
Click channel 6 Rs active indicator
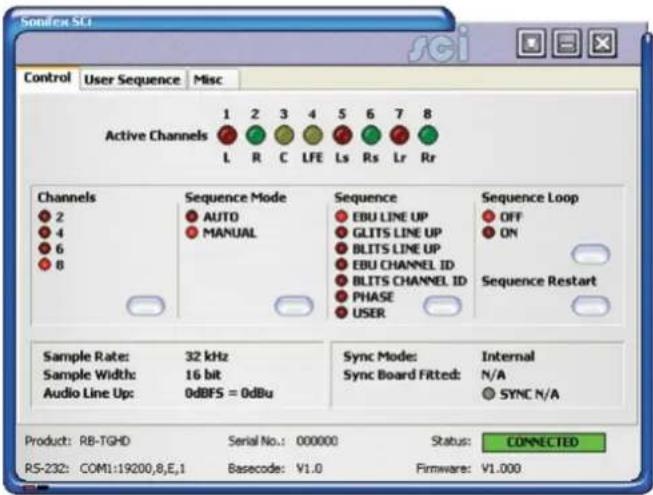point(371,135)
